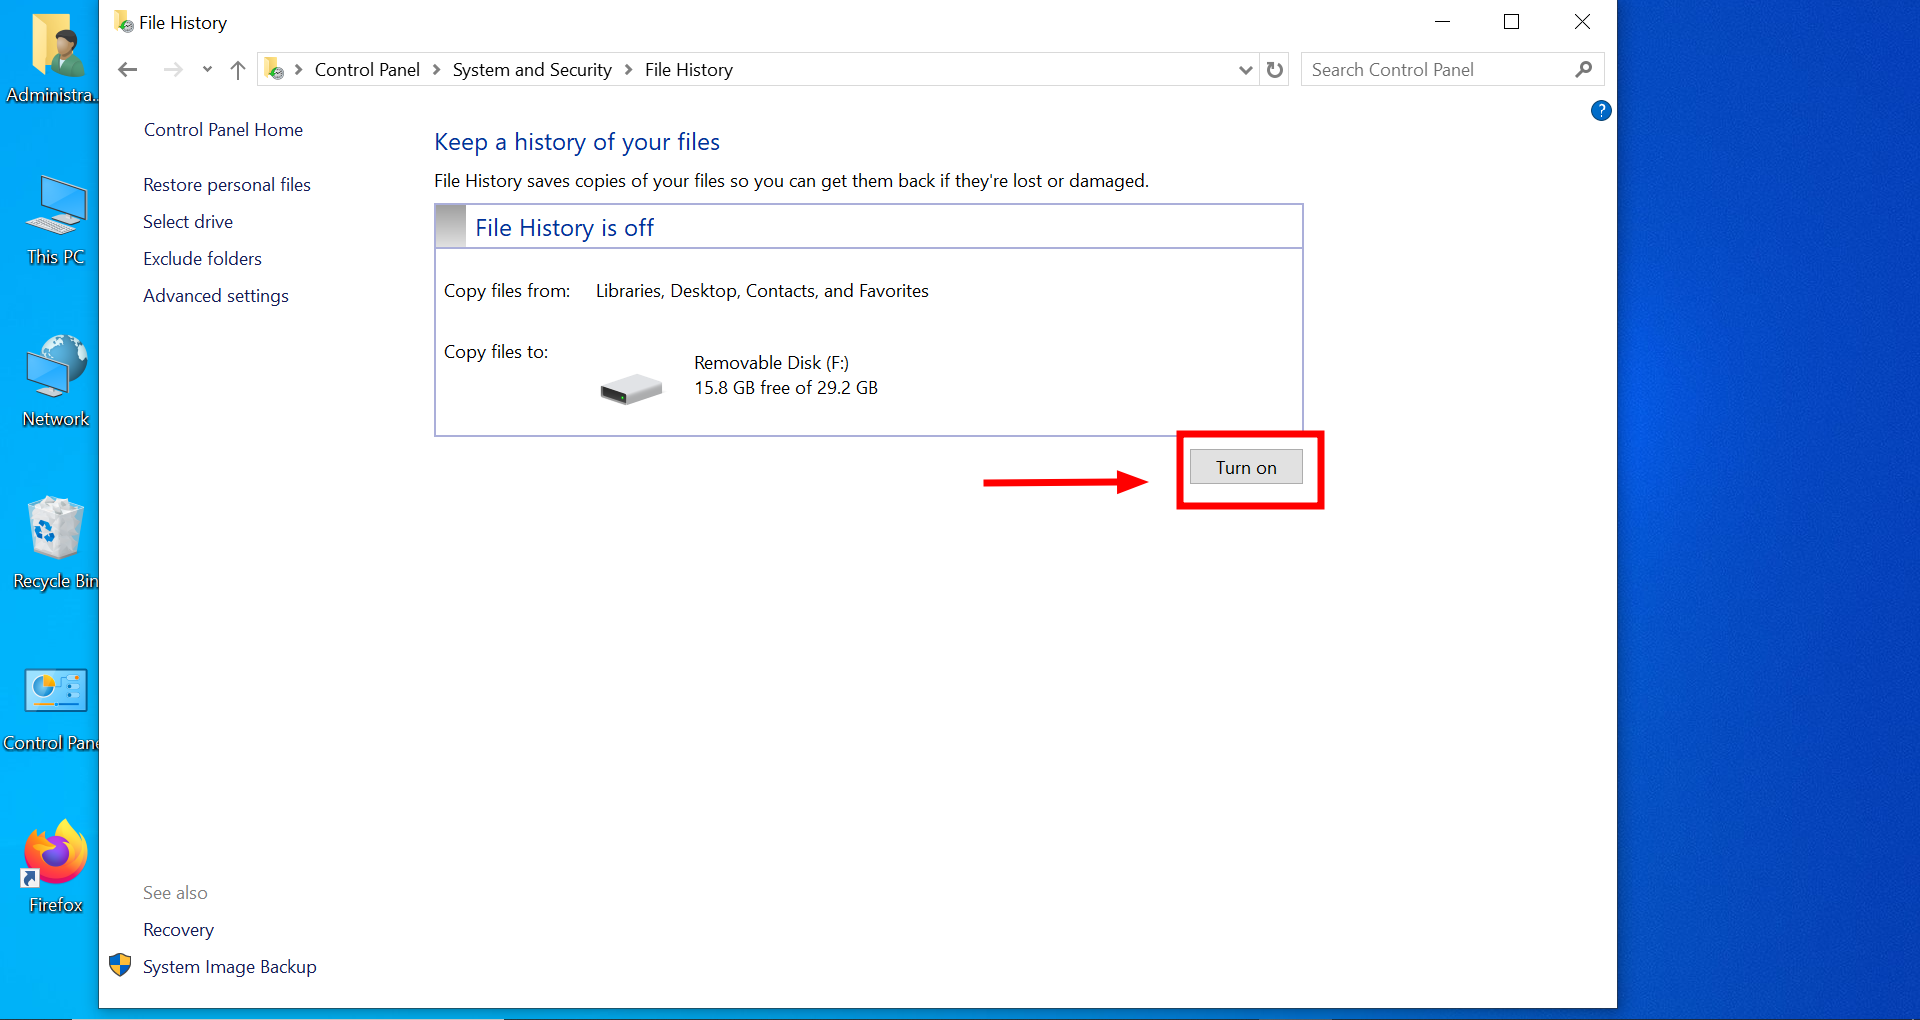
Task: Click 'Libraries, Desktop, Contacts, and Favorites' text
Action: tap(762, 291)
